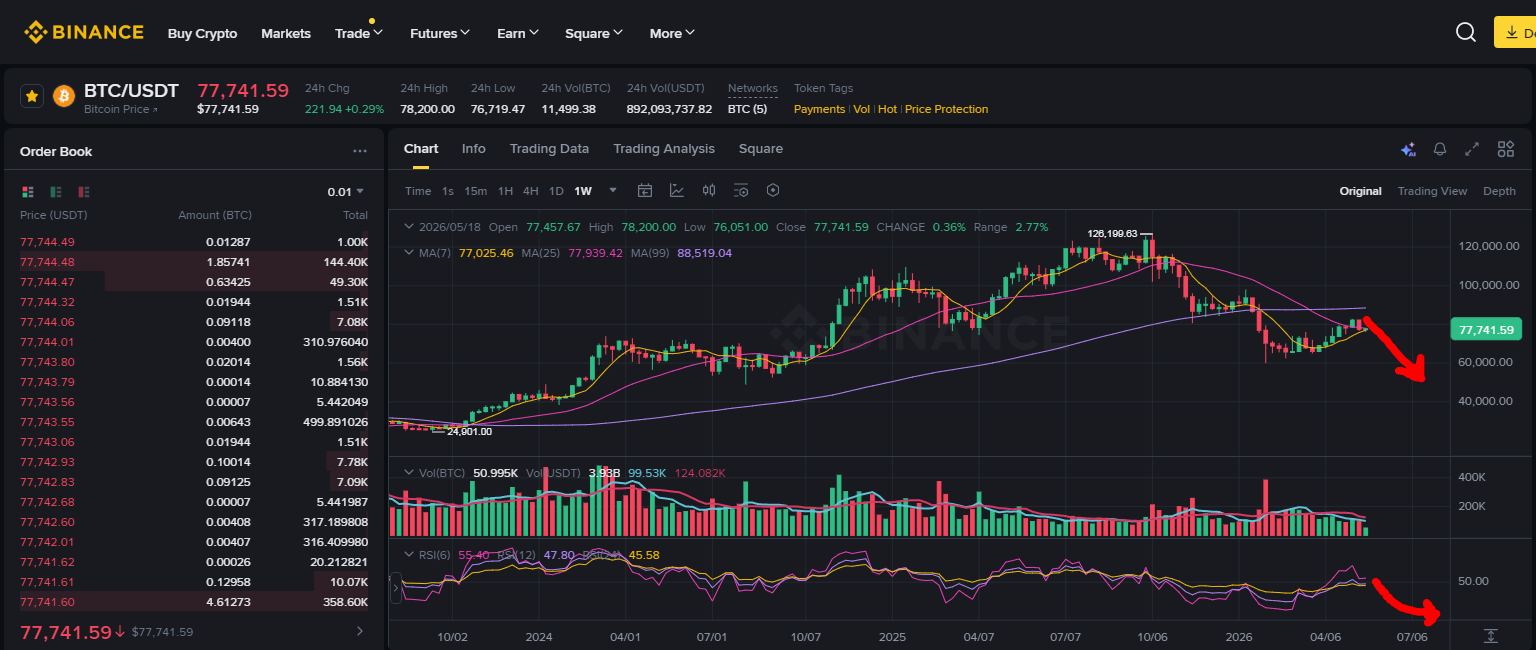Open the price alert bell icon
This screenshot has width=1536, height=650.
(x=1440, y=149)
